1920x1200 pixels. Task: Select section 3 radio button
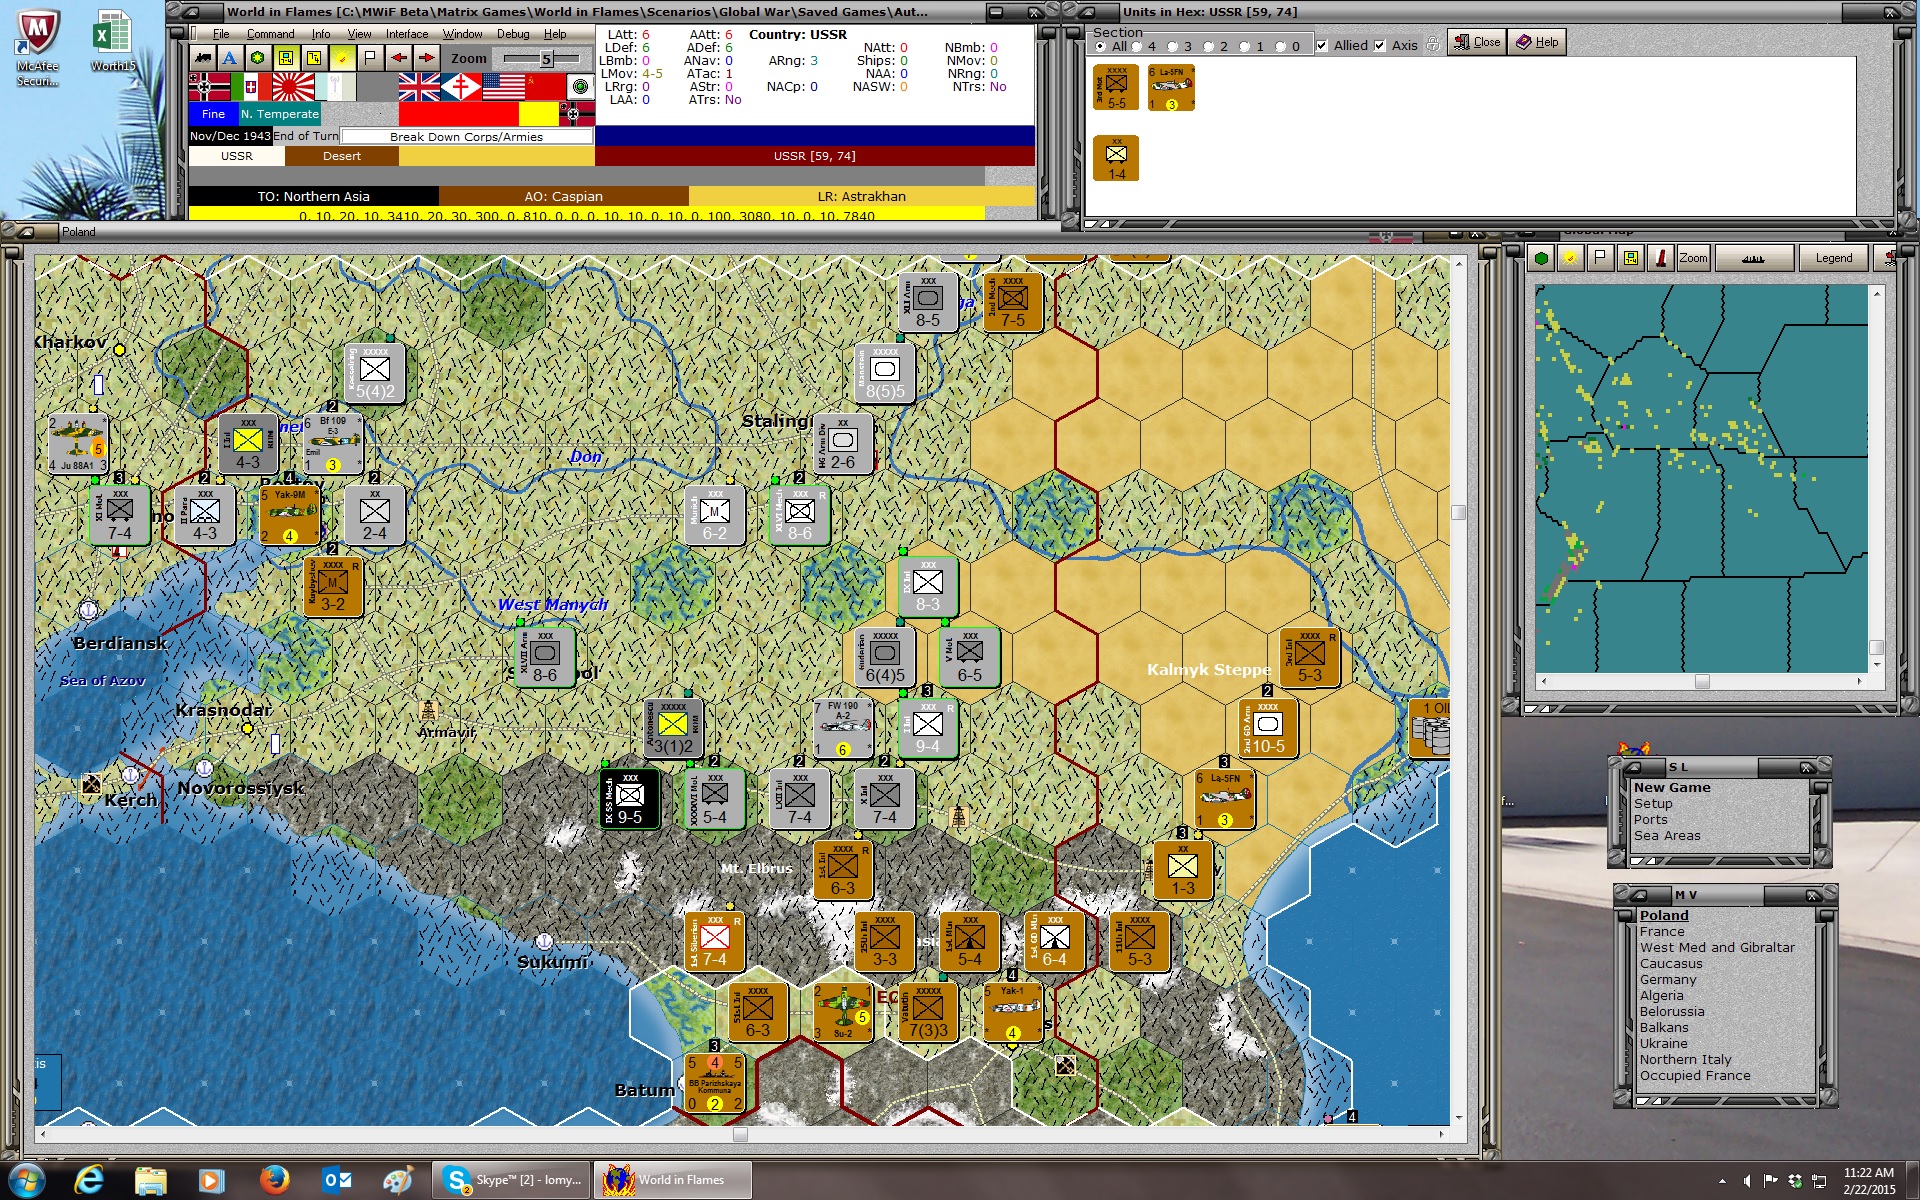1172,46
